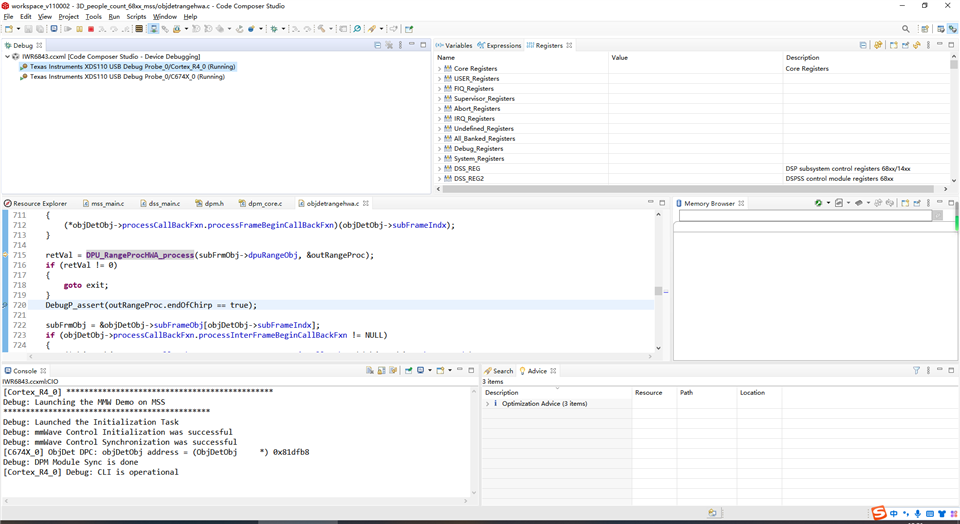Click the debug gear icon in main toolbar
The height and width of the screenshot is (524, 960).
point(274,29)
